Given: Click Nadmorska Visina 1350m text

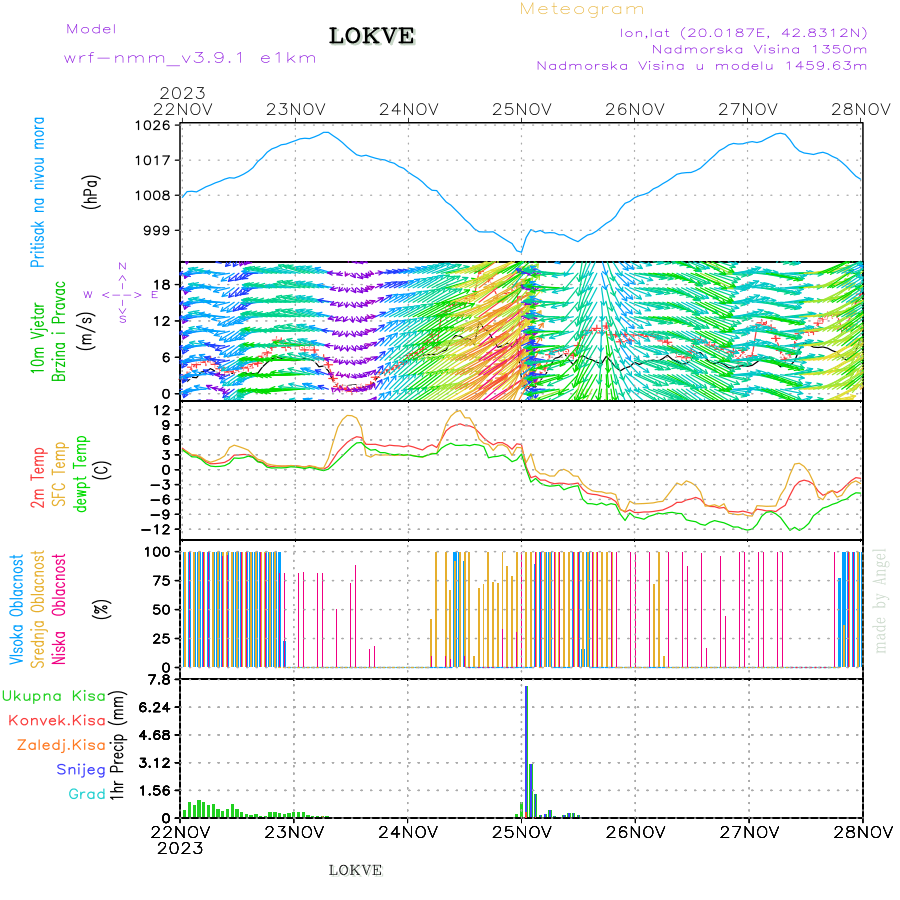Looking at the screenshot, I should pyautogui.click(x=759, y=49).
